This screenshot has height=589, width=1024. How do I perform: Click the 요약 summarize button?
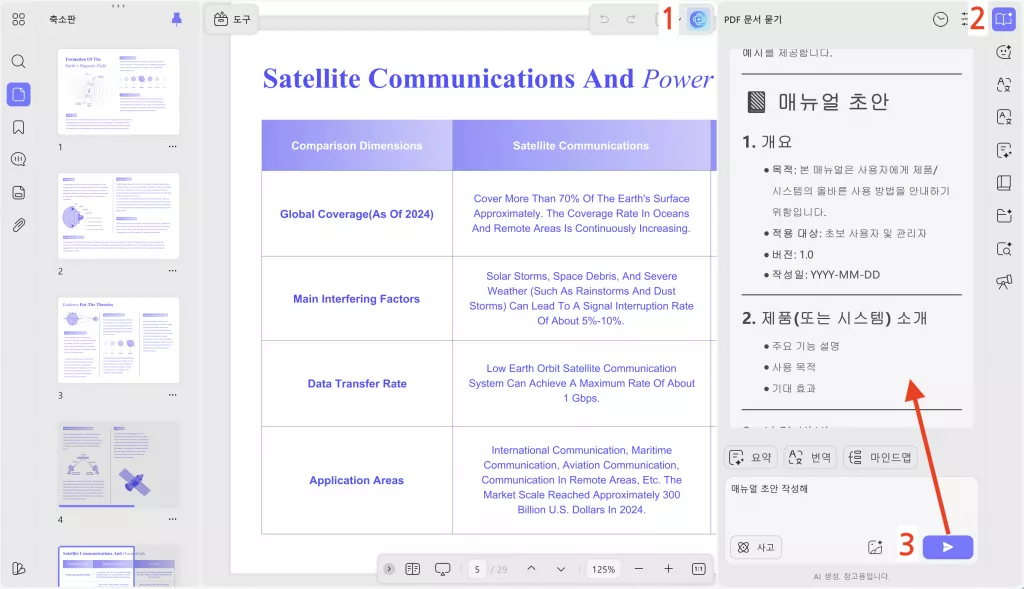(x=750, y=458)
